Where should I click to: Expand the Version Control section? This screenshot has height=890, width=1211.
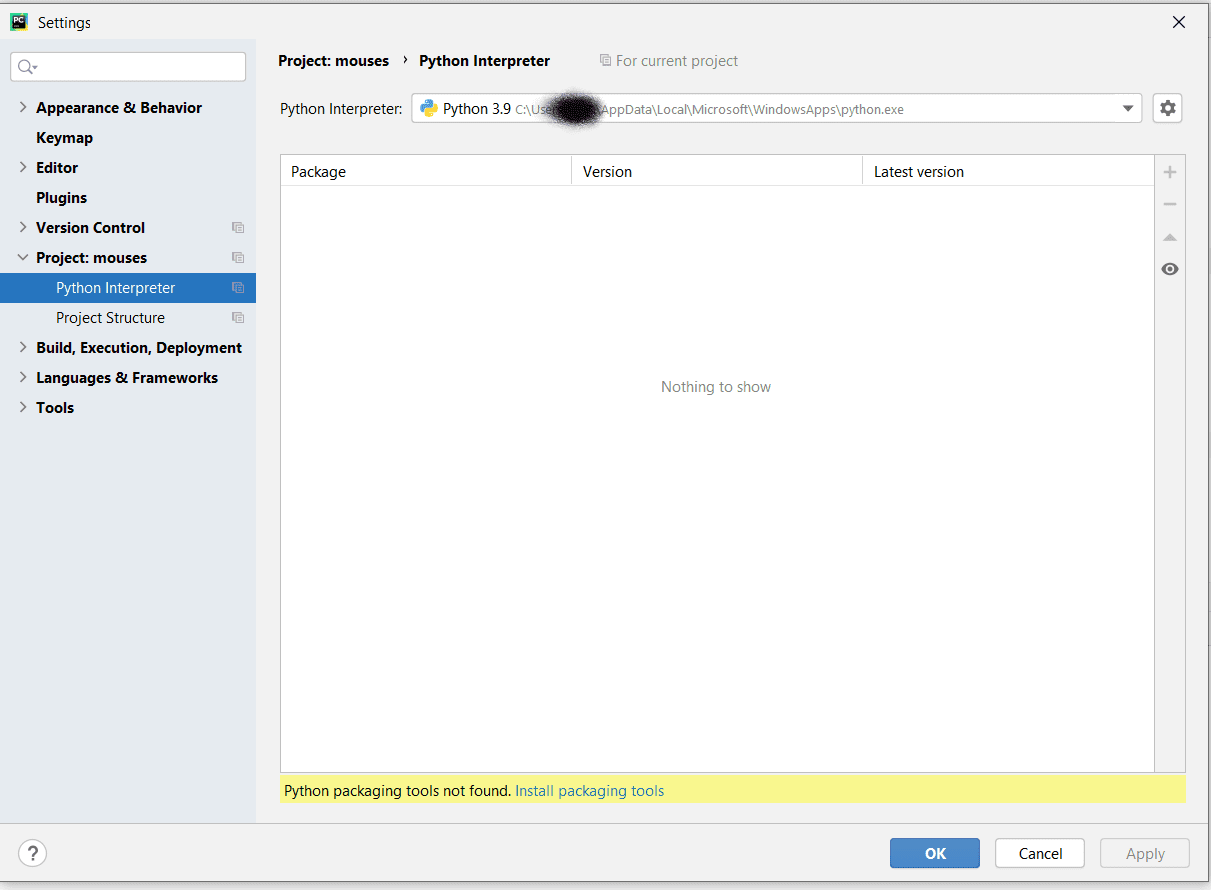click(23, 227)
